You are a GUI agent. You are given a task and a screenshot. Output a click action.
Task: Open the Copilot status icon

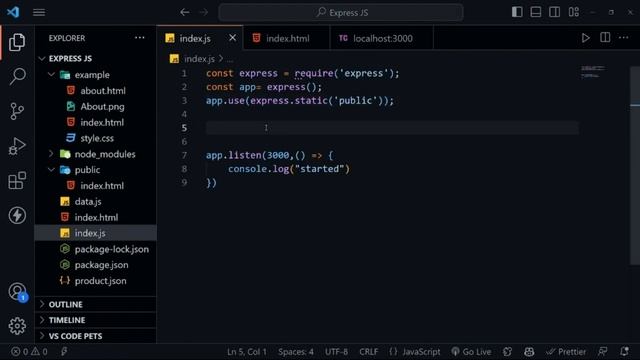[529, 351]
